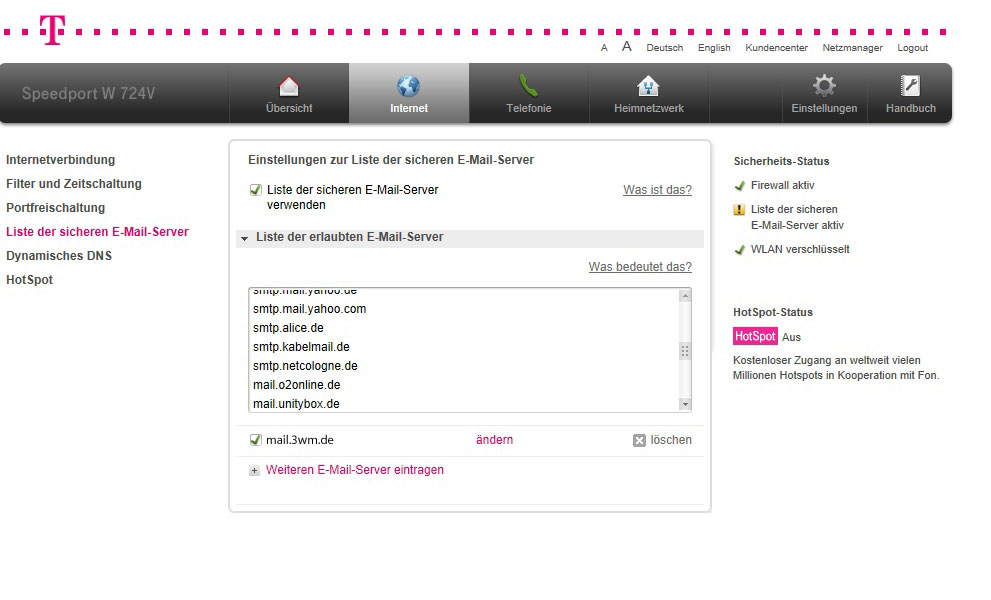Screen dimensions: 991x600
Task: Click the 'Speedport W 724V' device title
Action: [x=88, y=94]
